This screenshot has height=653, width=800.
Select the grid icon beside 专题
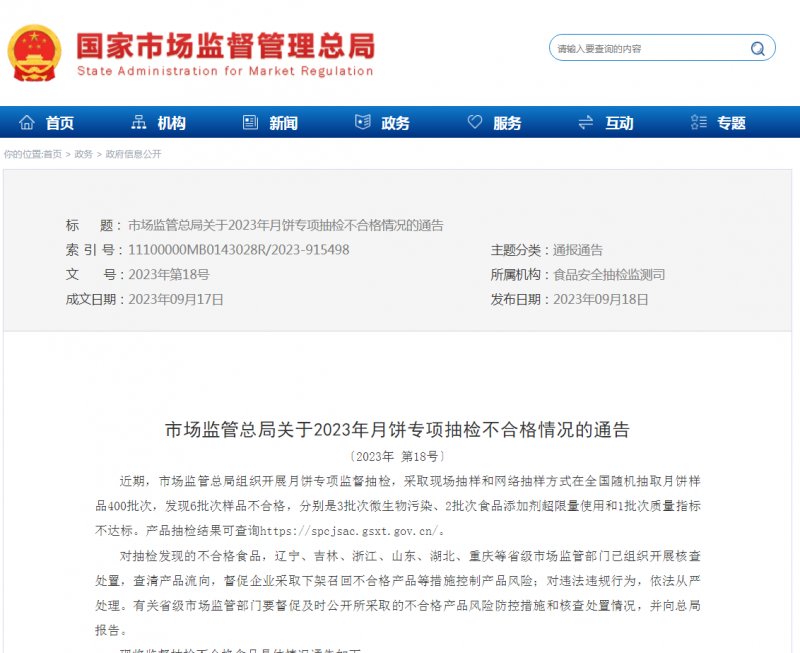(x=698, y=121)
